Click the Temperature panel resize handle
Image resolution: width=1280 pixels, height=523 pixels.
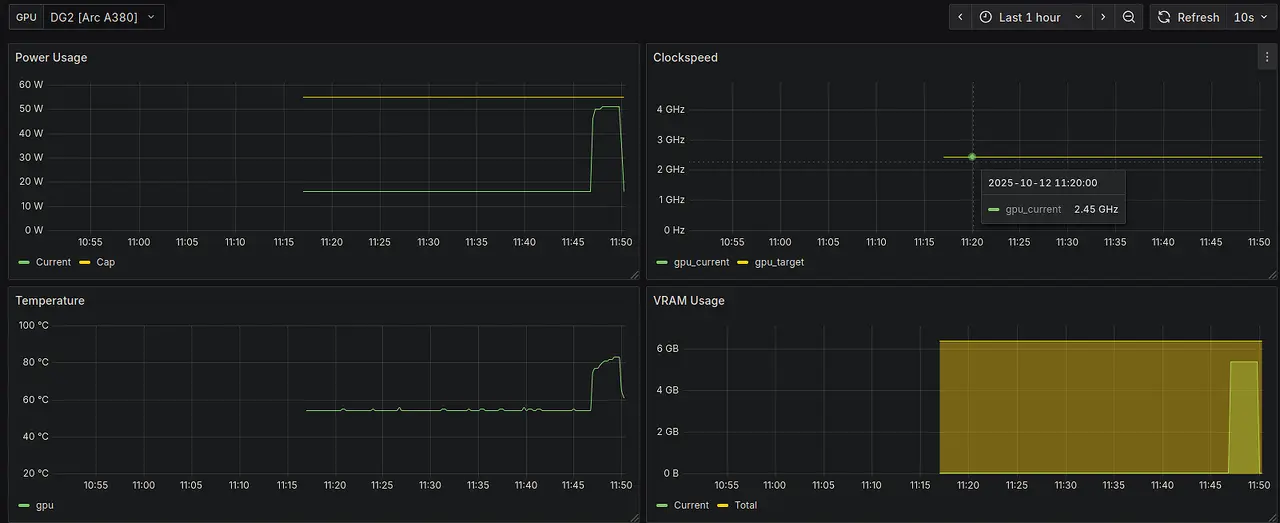point(634,517)
